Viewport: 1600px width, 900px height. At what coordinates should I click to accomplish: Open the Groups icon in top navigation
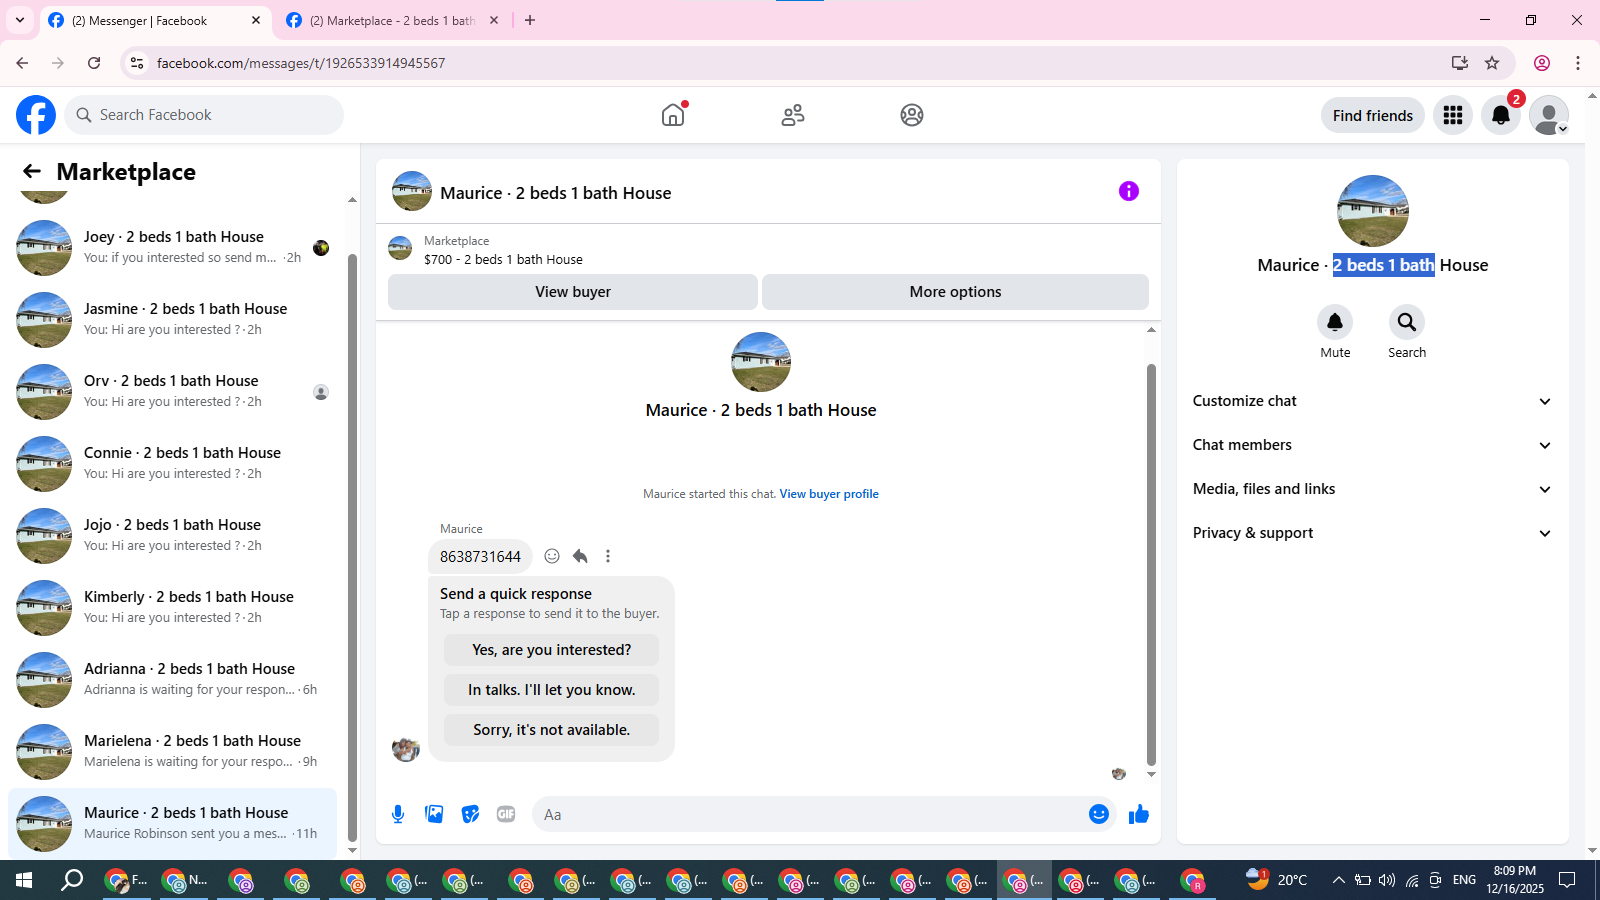pos(912,115)
